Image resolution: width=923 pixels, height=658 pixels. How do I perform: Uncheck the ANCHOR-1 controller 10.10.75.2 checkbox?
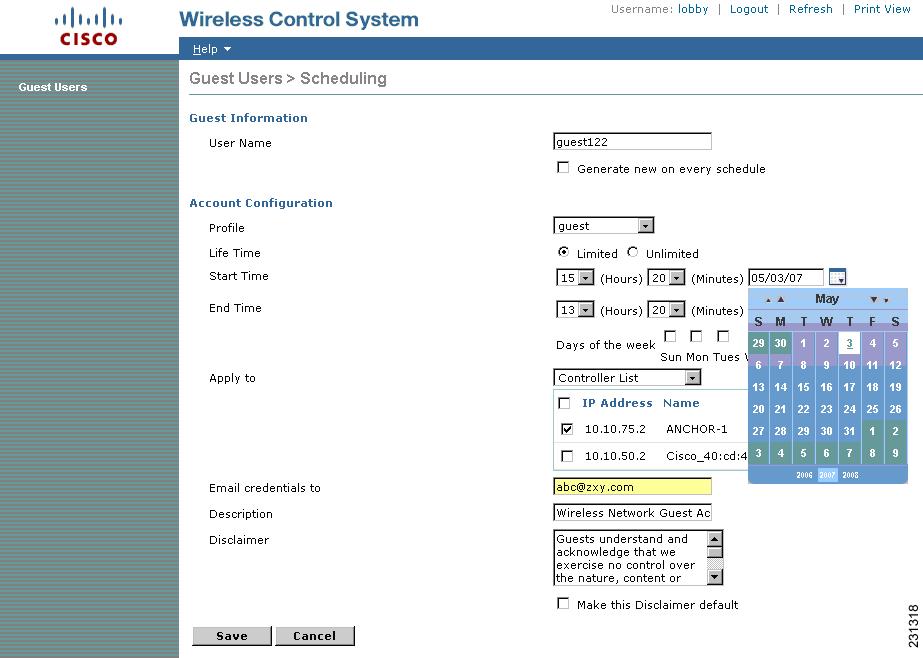pos(567,429)
